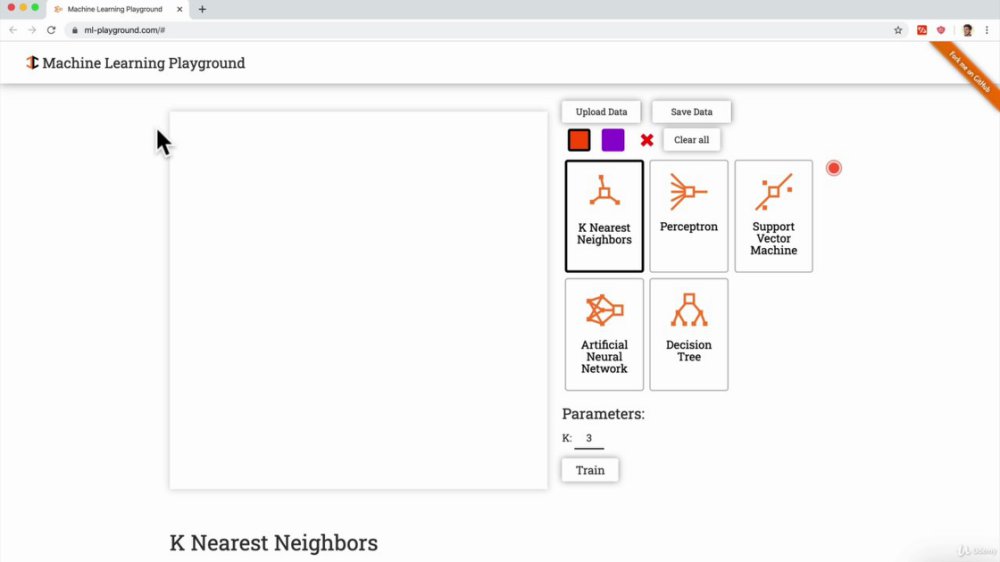Click the Upload Data button

tap(601, 112)
